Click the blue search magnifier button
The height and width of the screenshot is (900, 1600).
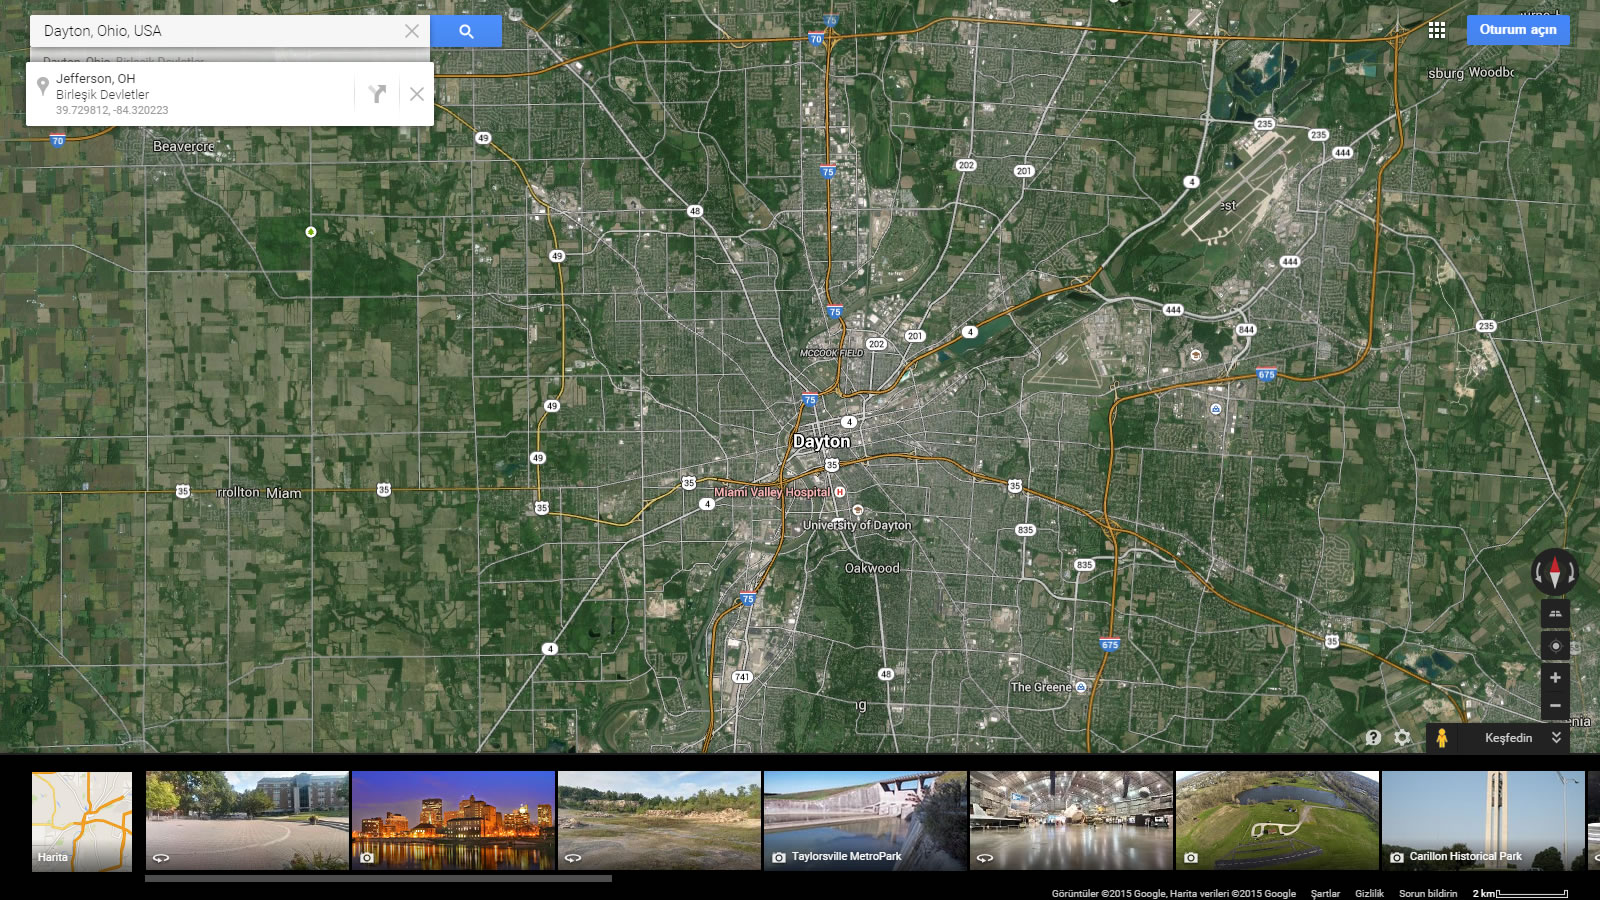pyautogui.click(x=466, y=31)
